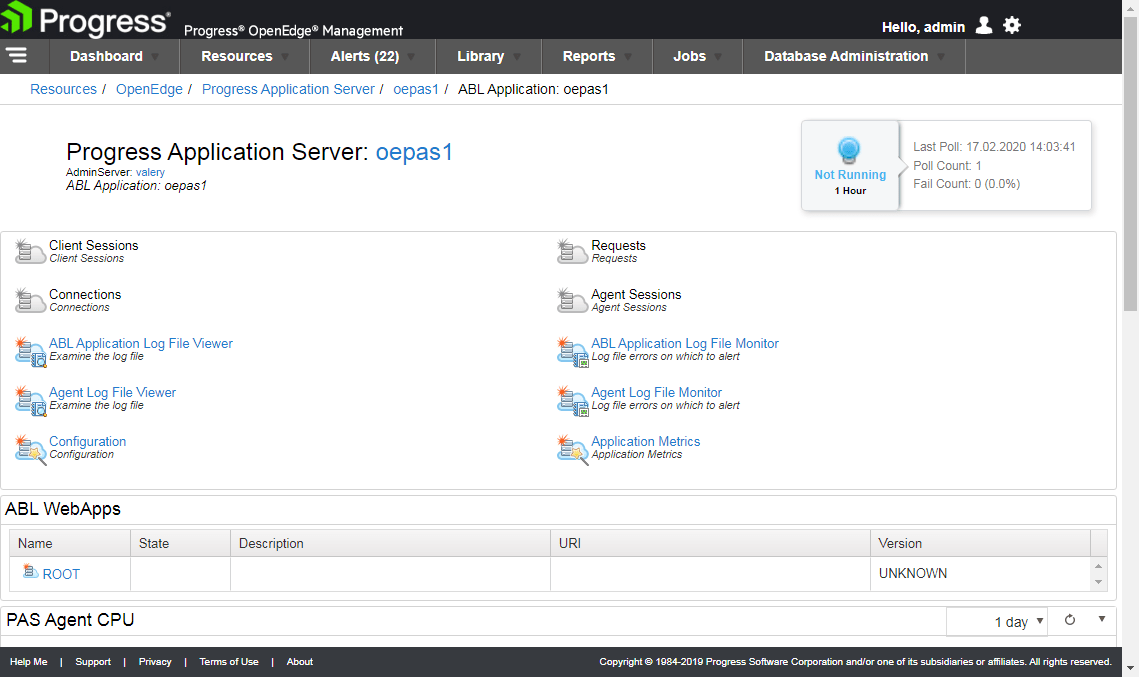Go to the oepas1 breadcrumb link
Image resolution: width=1139 pixels, height=677 pixels.
416,89
